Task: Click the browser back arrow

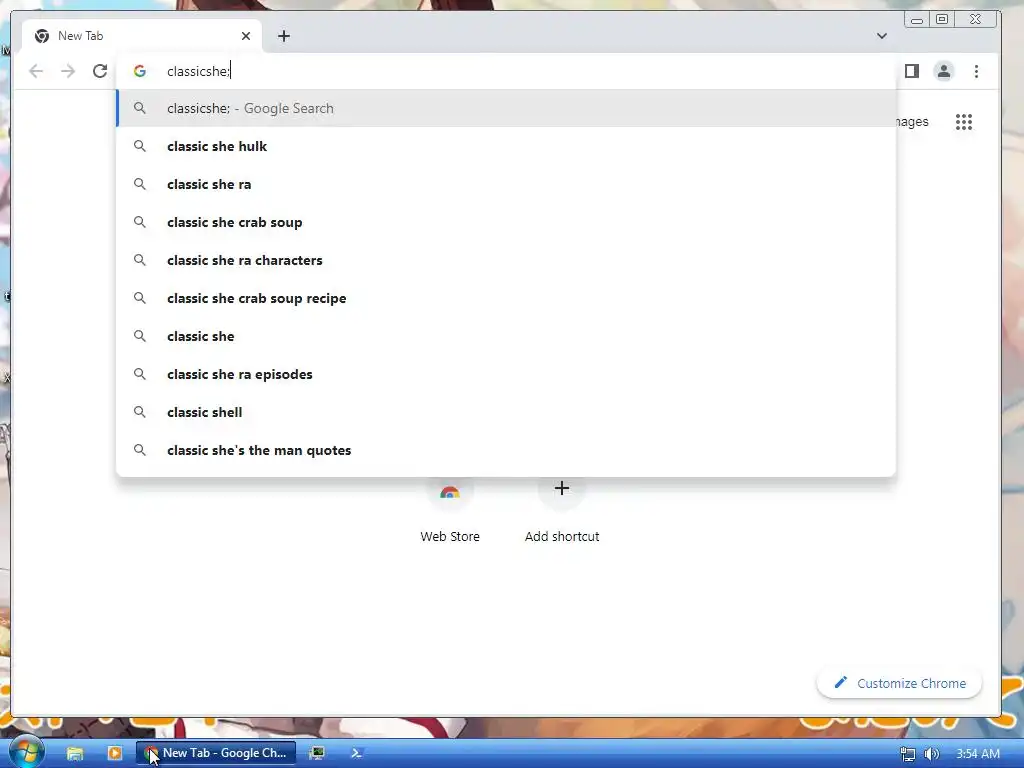Action: (x=36, y=71)
